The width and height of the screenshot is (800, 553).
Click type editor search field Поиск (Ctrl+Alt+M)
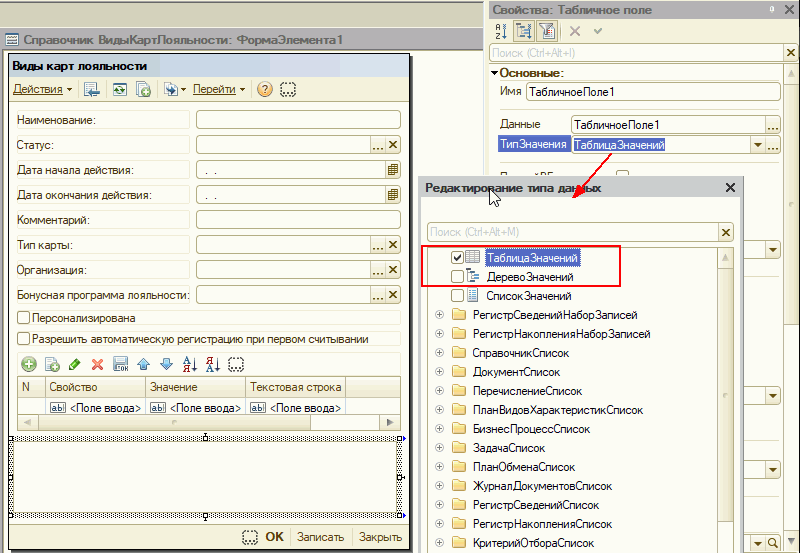coord(572,232)
